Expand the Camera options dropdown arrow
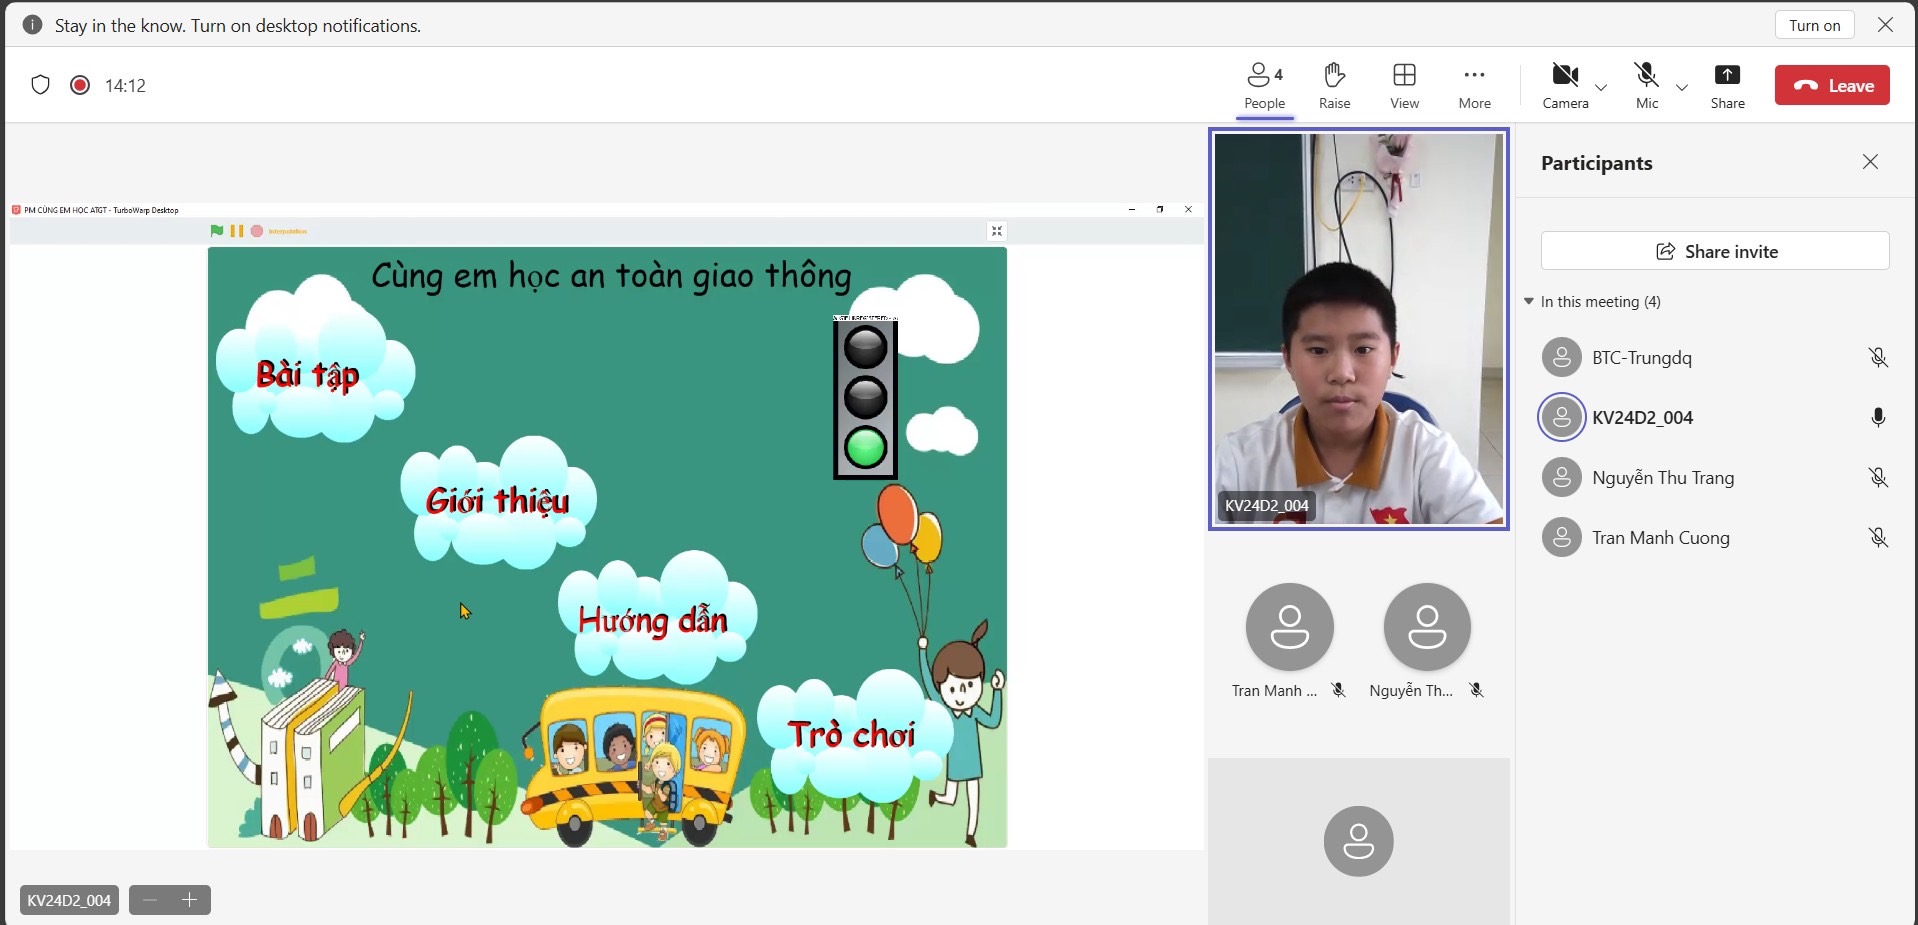This screenshot has width=1918, height=925. [x=1601, y=87]
